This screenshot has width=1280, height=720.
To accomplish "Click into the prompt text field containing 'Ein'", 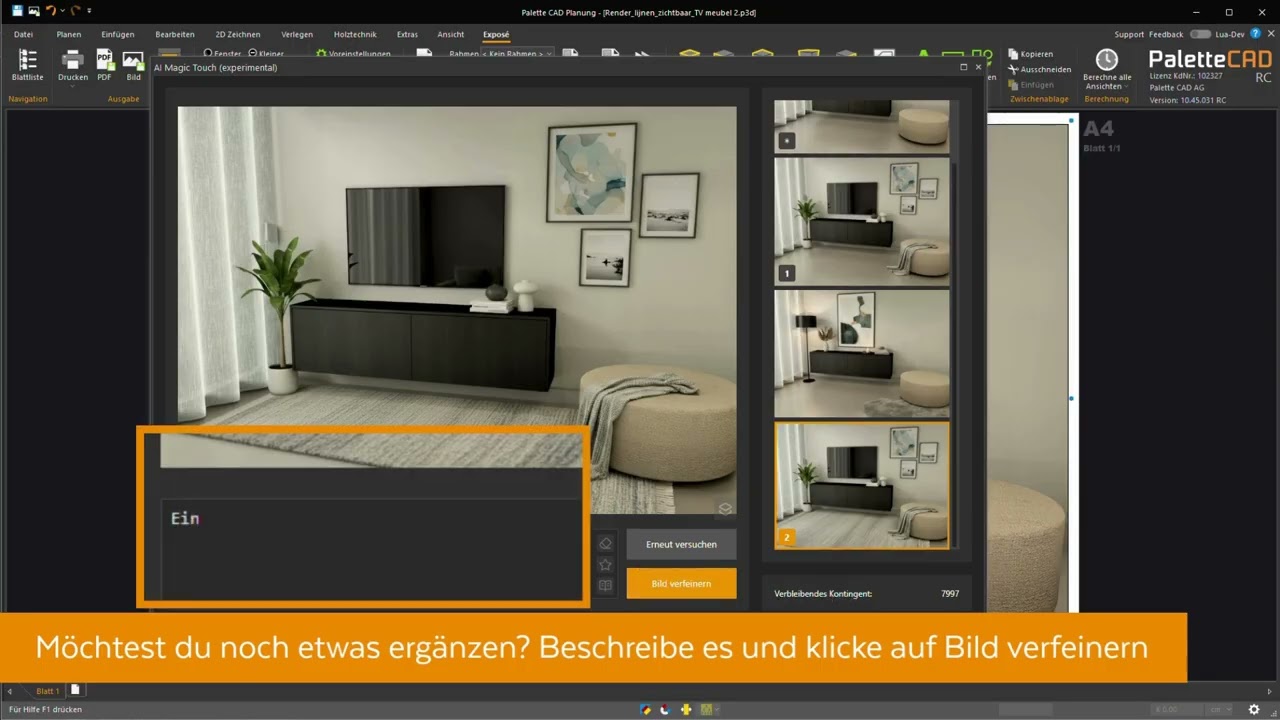I will [371, 549].
